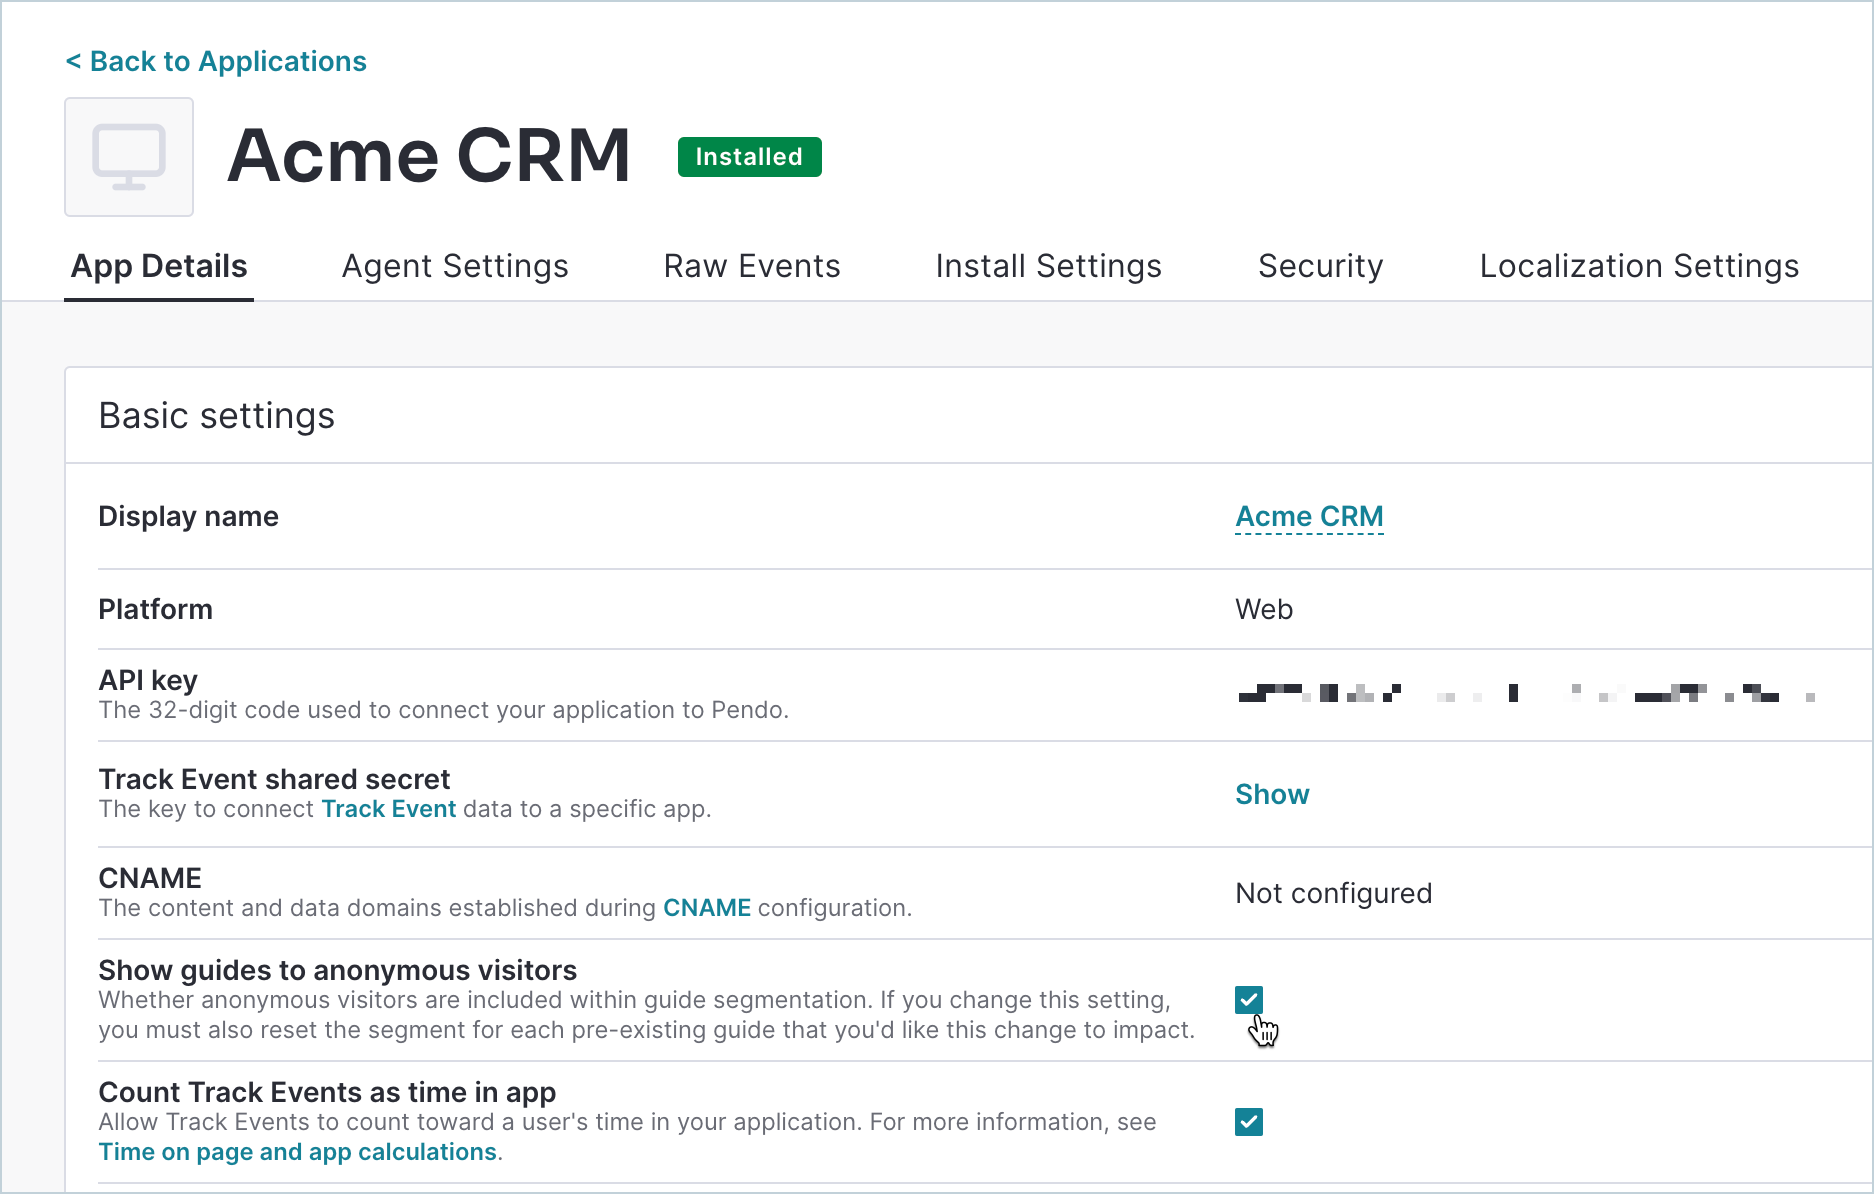Screen dimensions: 1874x1194
Task: Switch to the App Details tab
Action: click(x=159, y=266)
